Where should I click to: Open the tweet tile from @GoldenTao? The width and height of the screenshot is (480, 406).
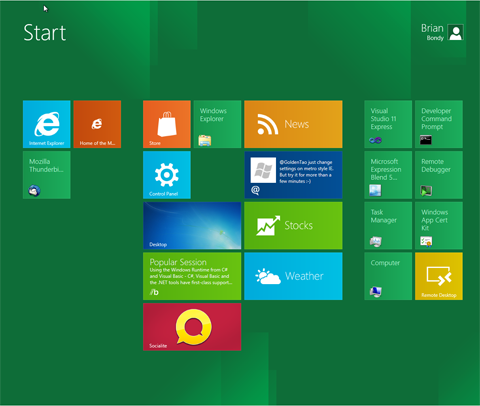[293, 175]
